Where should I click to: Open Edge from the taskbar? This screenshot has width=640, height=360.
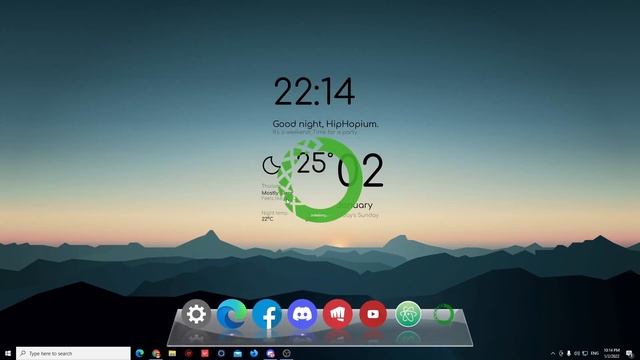140,353
